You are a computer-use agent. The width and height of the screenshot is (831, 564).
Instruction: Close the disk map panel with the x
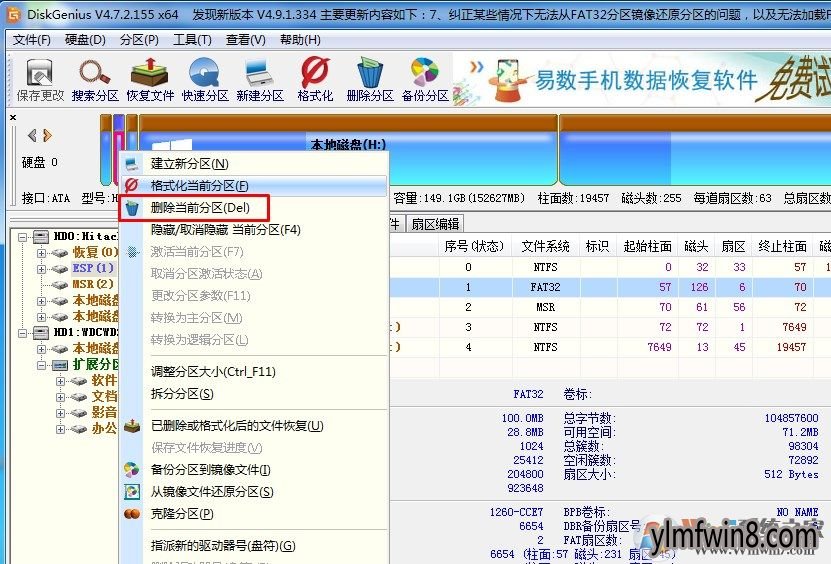(x=13, y=118)
